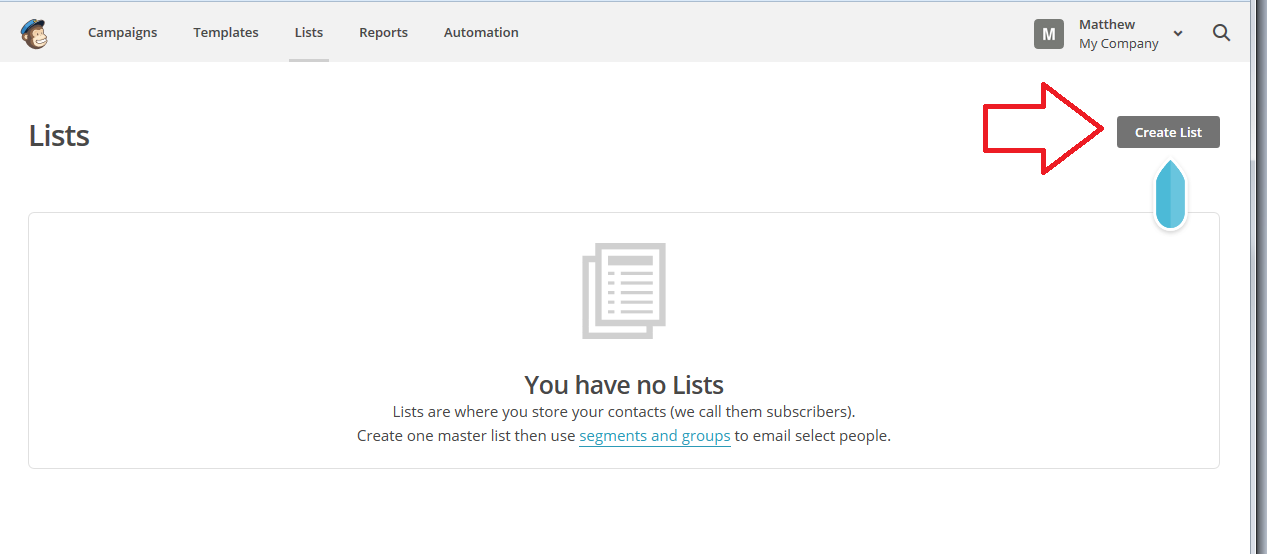Image resolution: width=1267 pixels, height=554 pixels.
Task: Go to the Campaigns menu item
Action: 122,33
